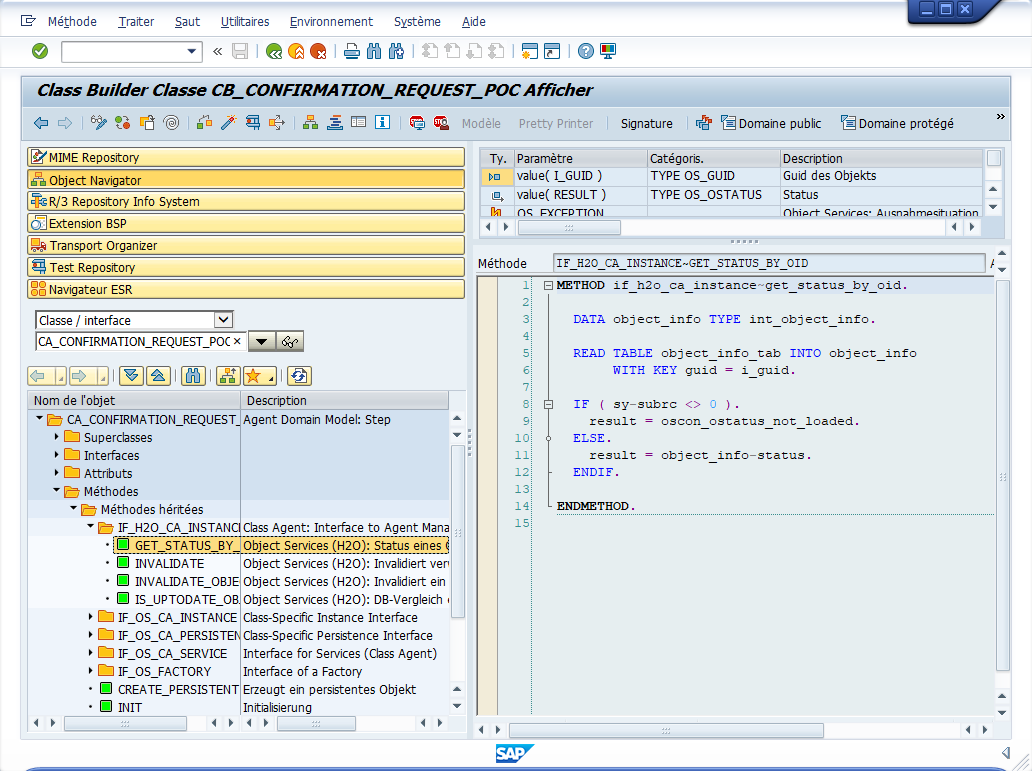Open the Classe / interface type dropdown
Screen dimensions: 1032x771
point(224,320)
